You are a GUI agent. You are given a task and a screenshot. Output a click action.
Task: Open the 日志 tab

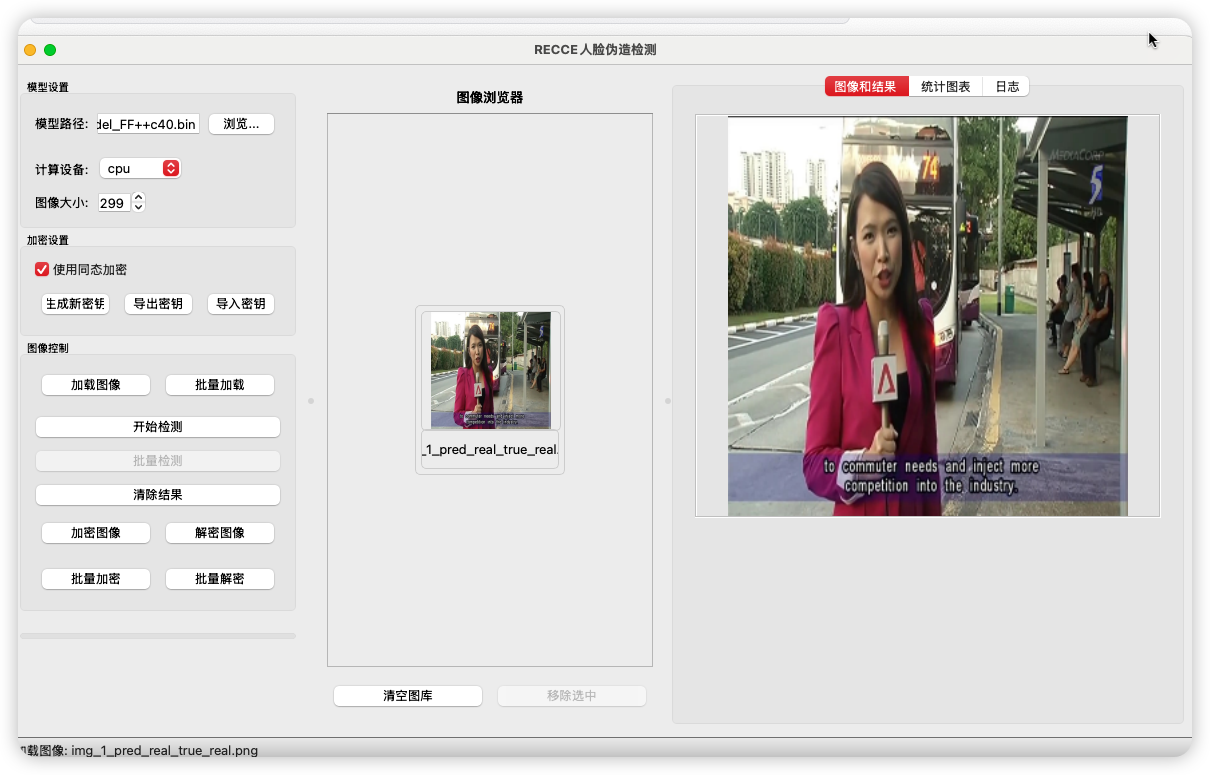point(1007,87)
